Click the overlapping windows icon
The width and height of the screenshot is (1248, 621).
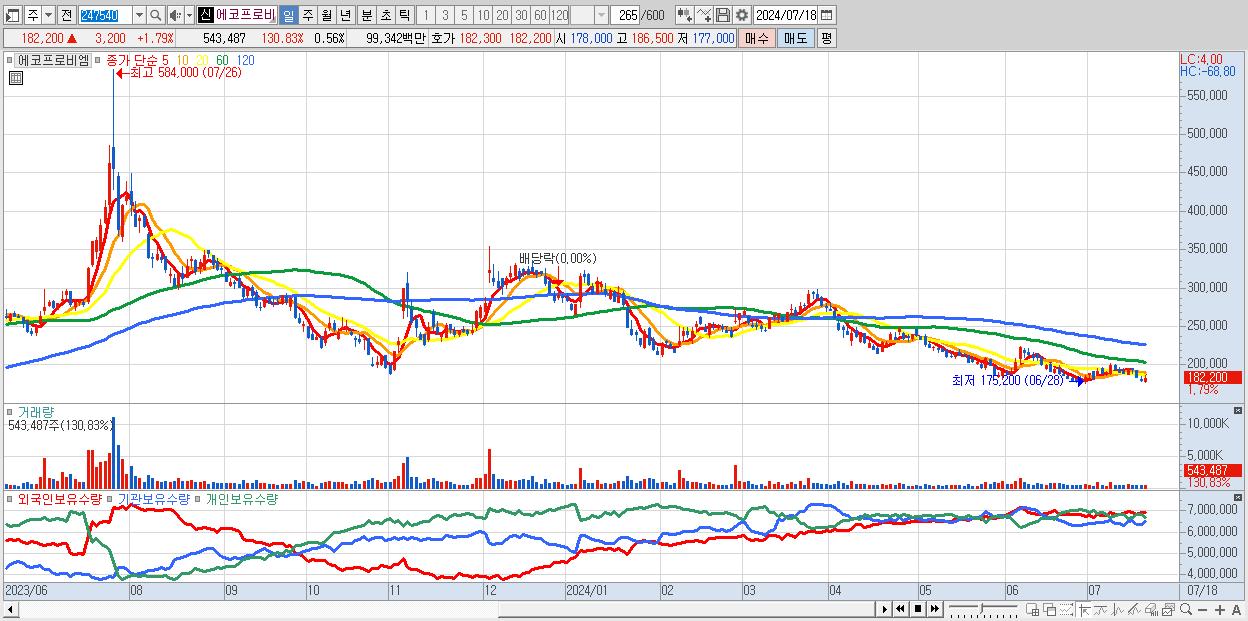click(x=1050, y=609)
